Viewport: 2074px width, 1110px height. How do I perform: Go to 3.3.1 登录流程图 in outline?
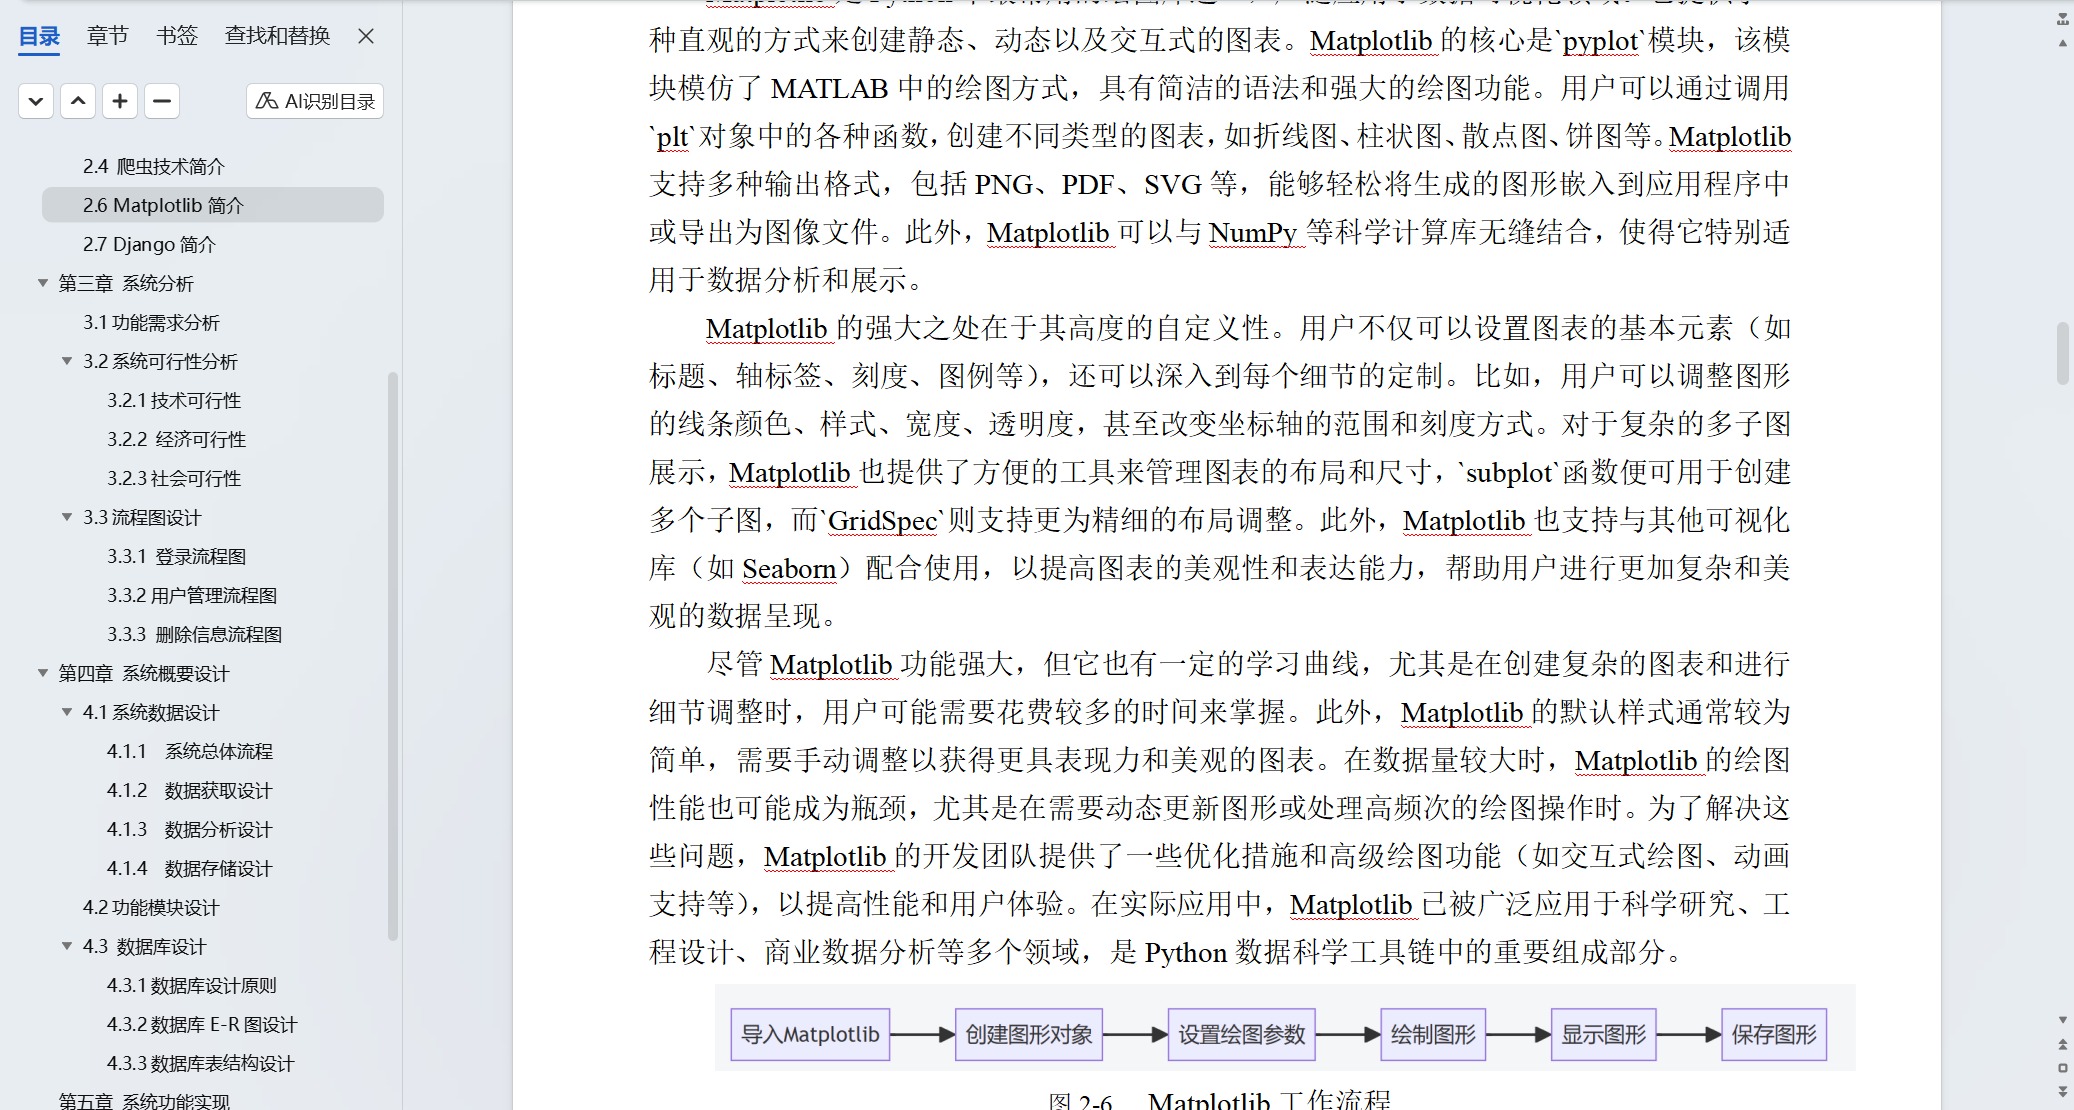click(x=177, y=556)
